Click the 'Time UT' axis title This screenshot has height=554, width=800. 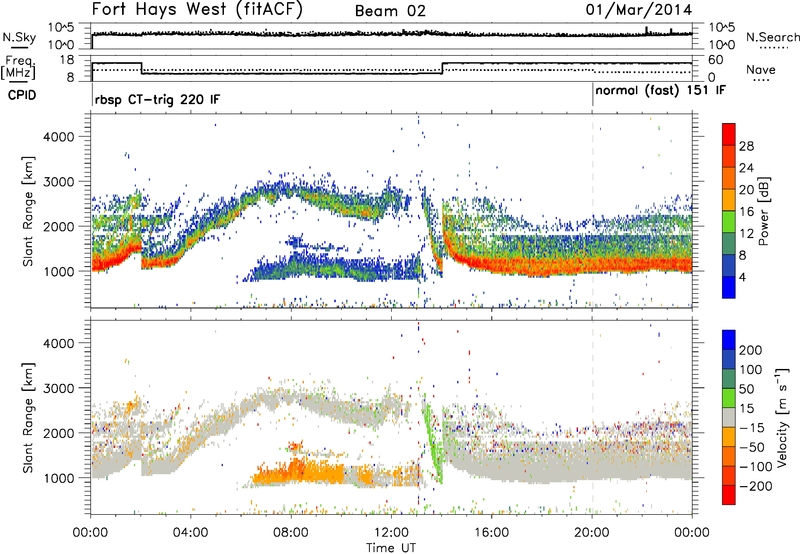click(x=391, y=548)
